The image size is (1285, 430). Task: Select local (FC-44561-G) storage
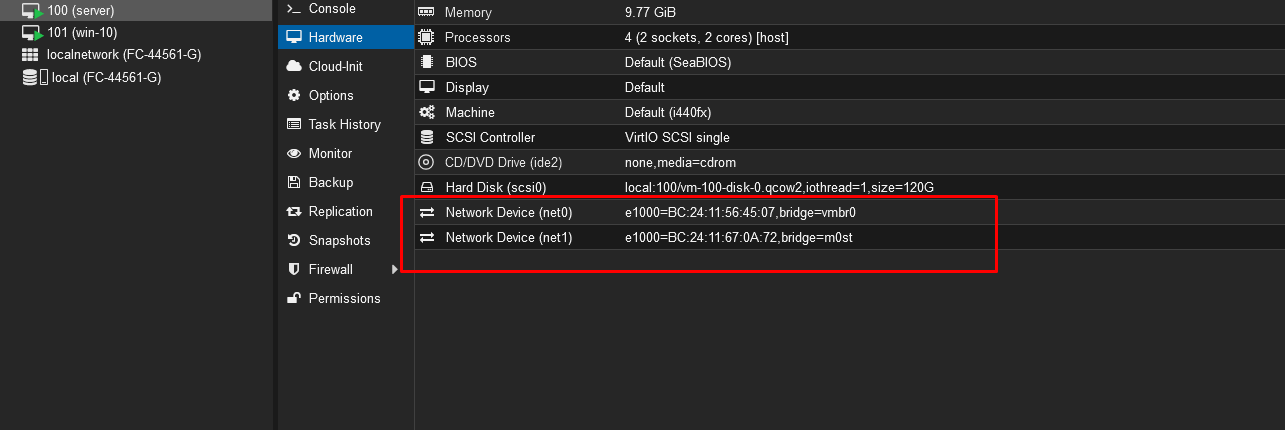106,78
